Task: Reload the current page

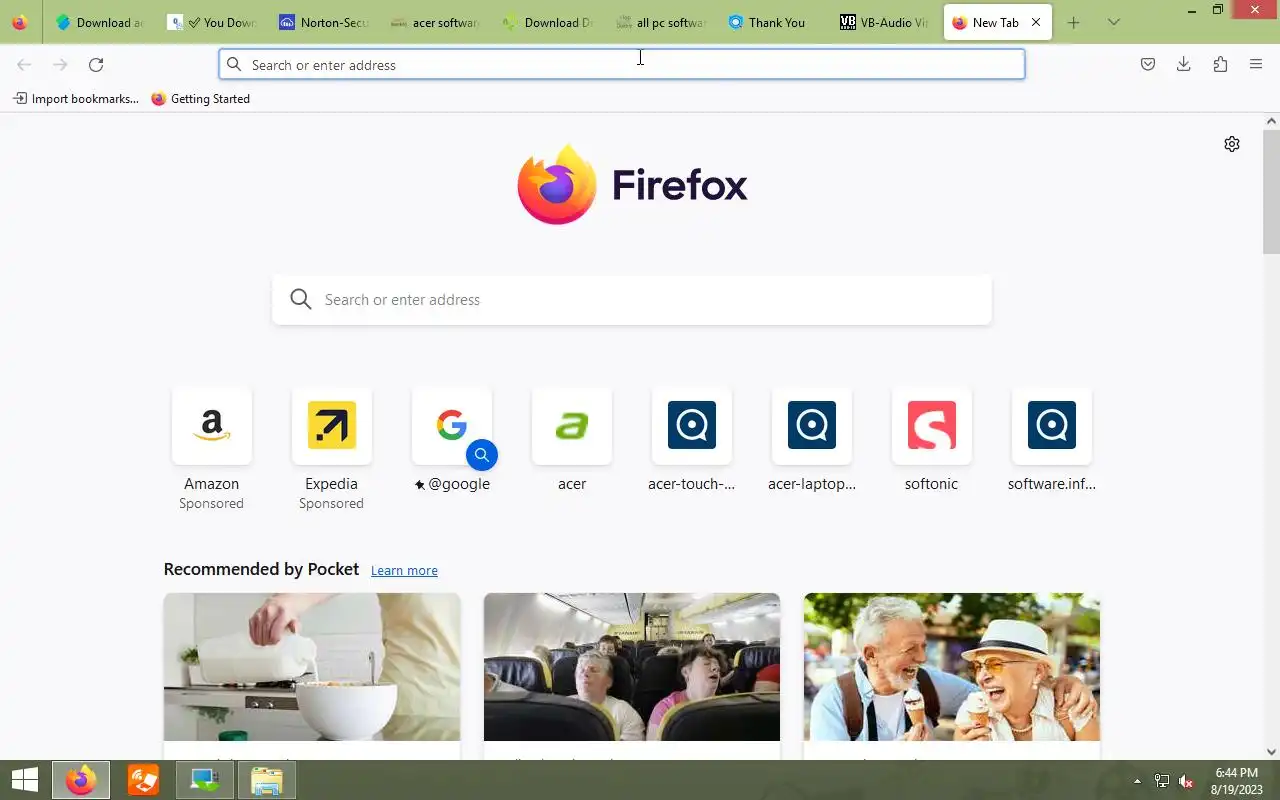Action: 96,65
